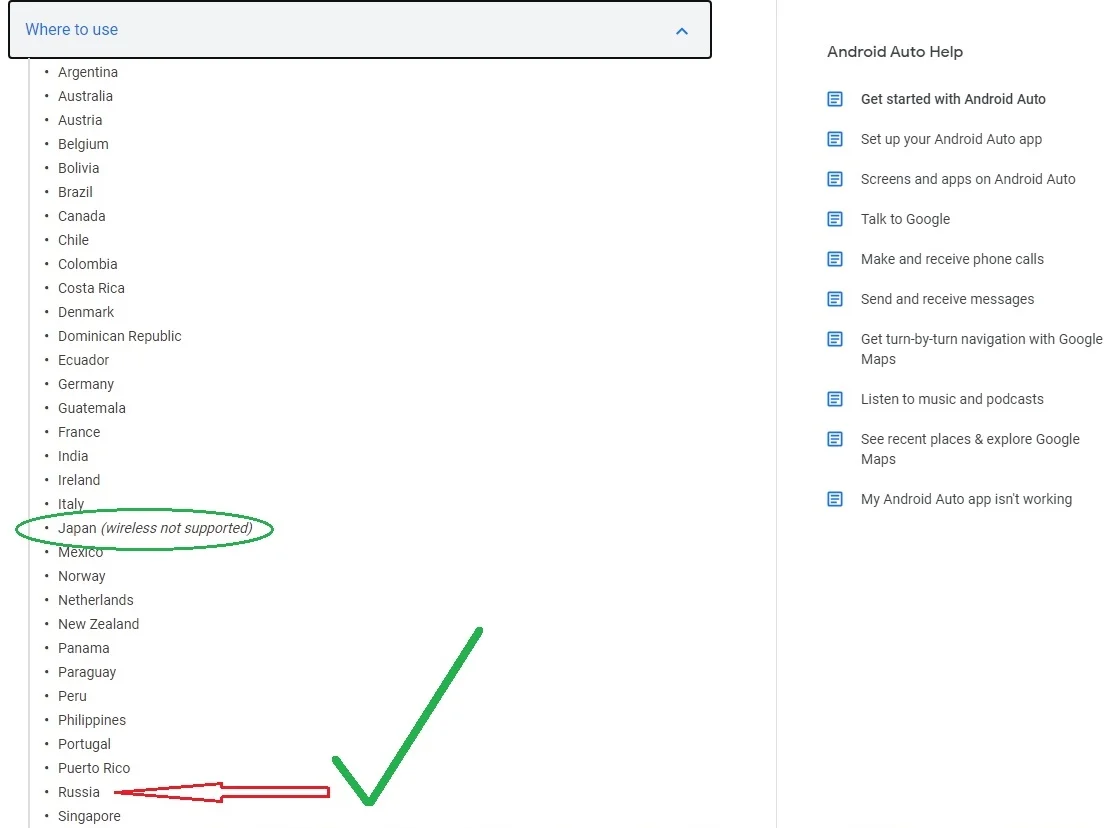Click Belgium in the country list
The image size is (1112, 828).
click(x=83, y=144)
